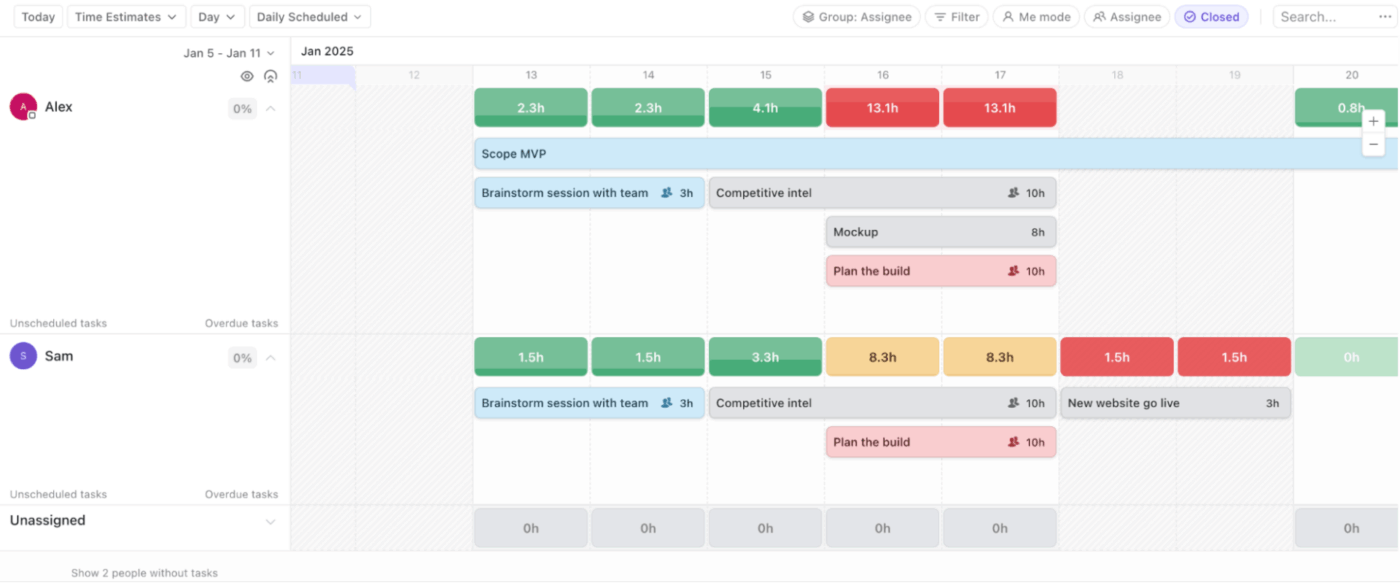This screenshot has width=1400, height=583.
Task: Toggle the Closed tasks filter
Action: (x=1211, y=16)
